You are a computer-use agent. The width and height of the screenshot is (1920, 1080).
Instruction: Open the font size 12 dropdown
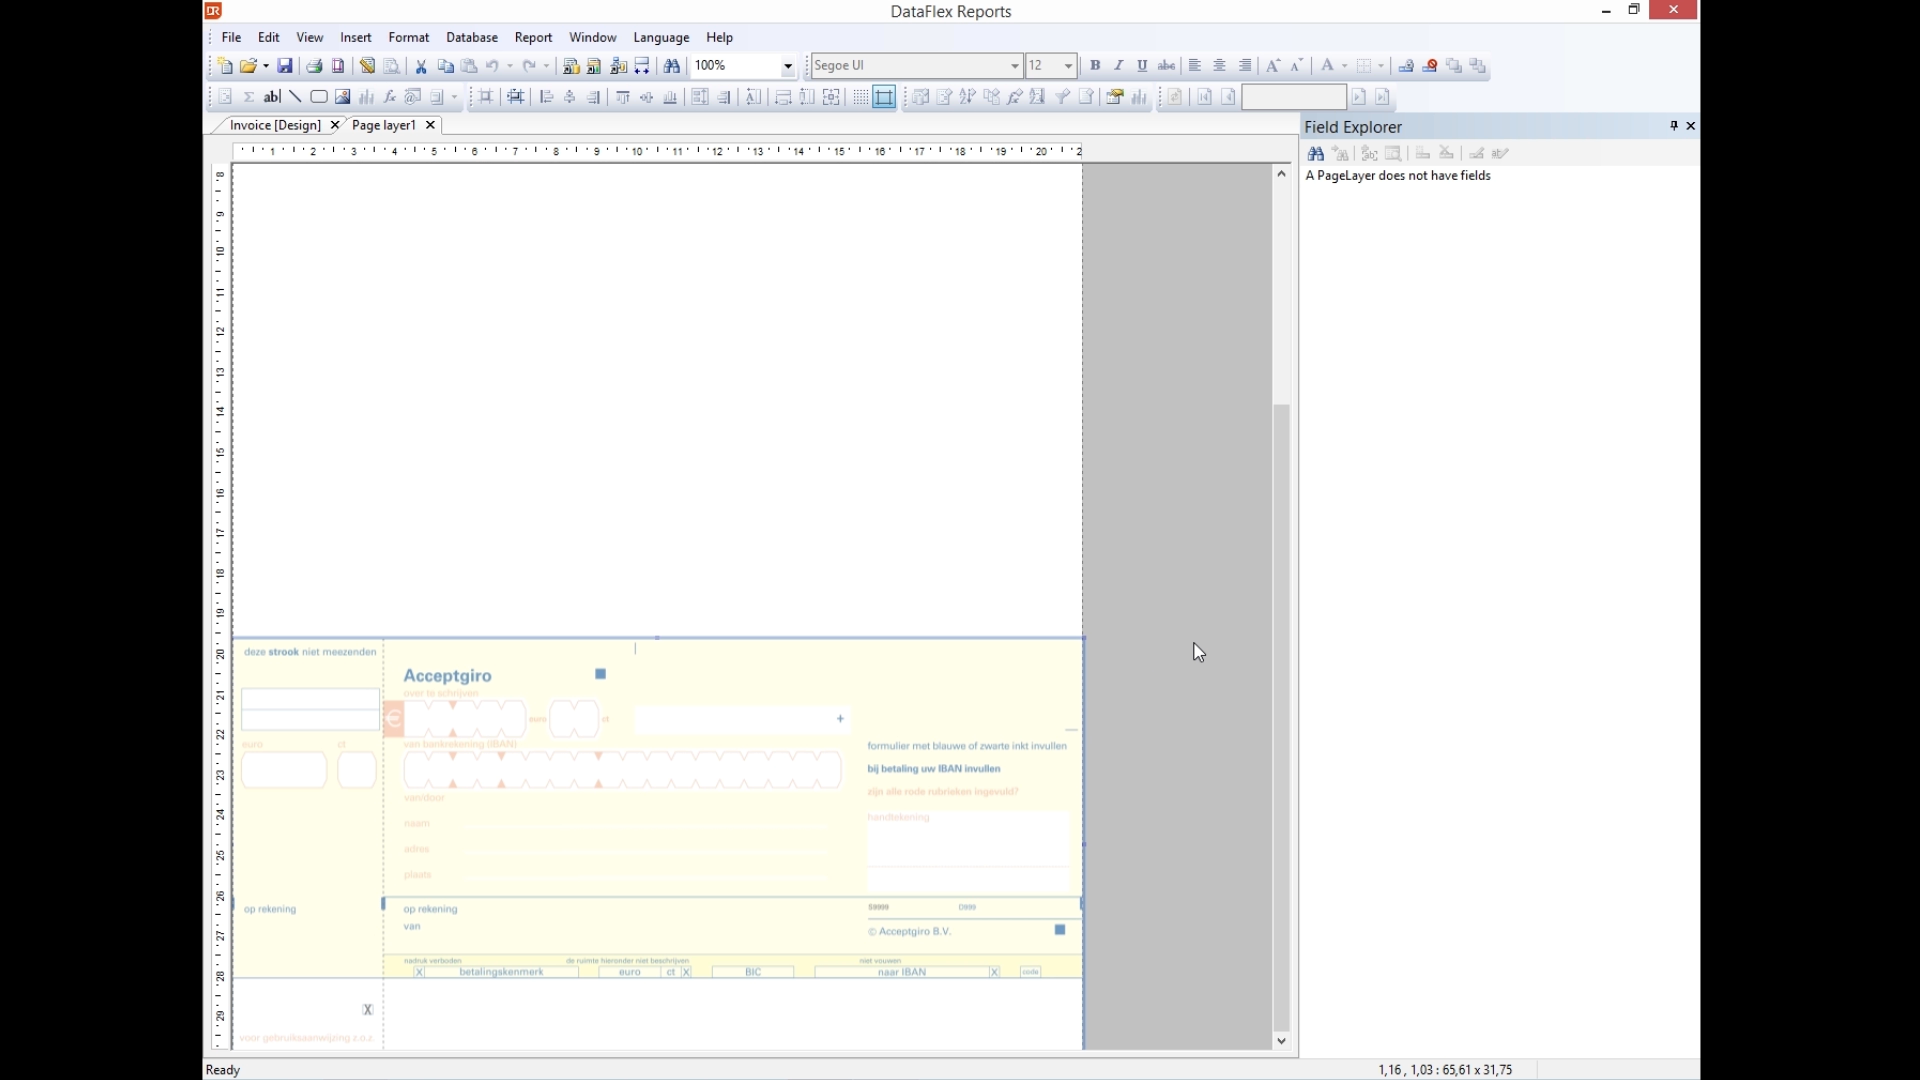click(x=1068, y=66)
